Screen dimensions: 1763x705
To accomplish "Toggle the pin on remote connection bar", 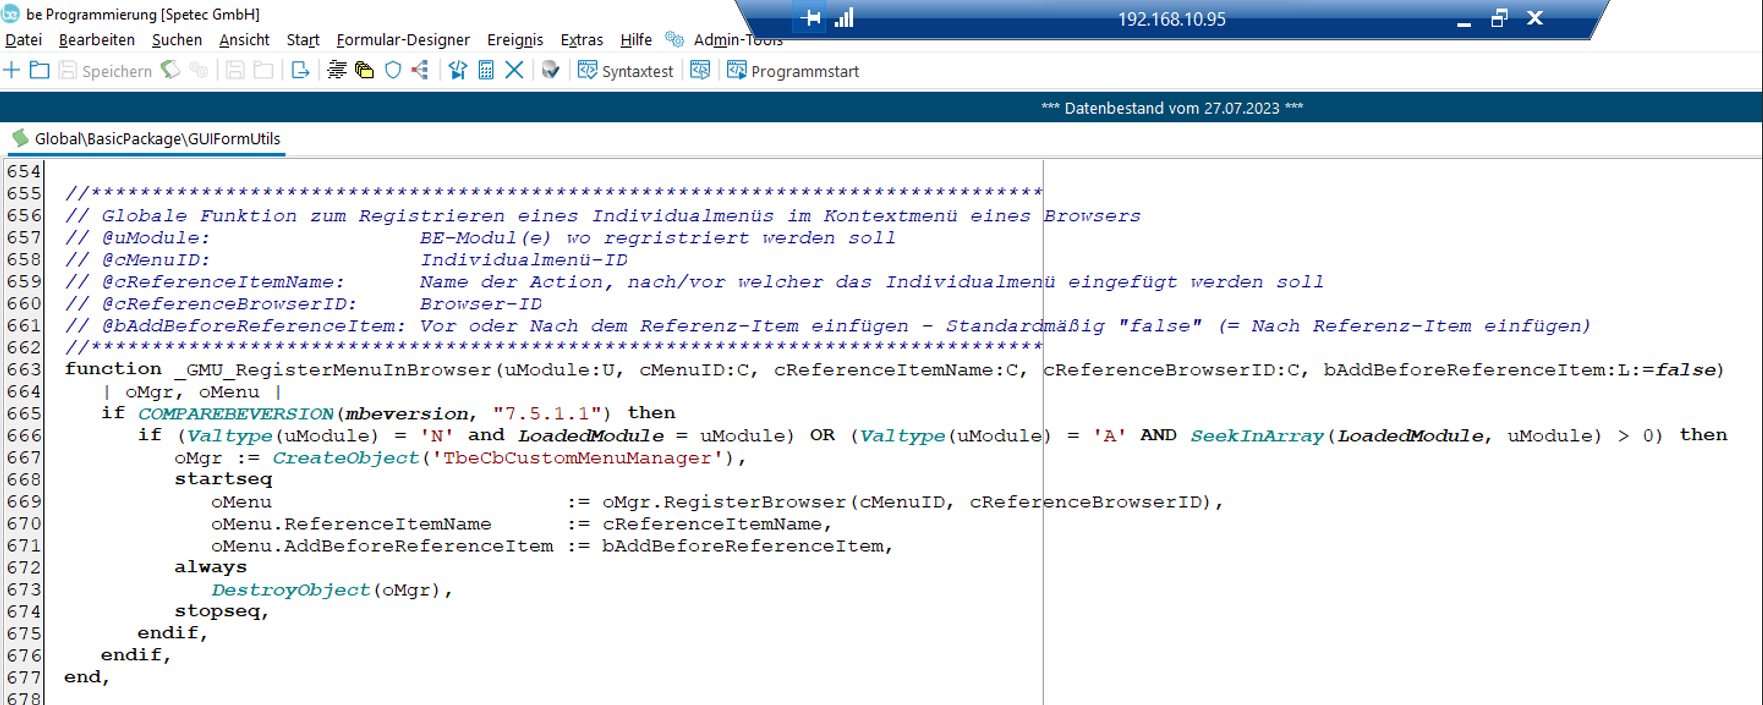I will coord(810,18).
